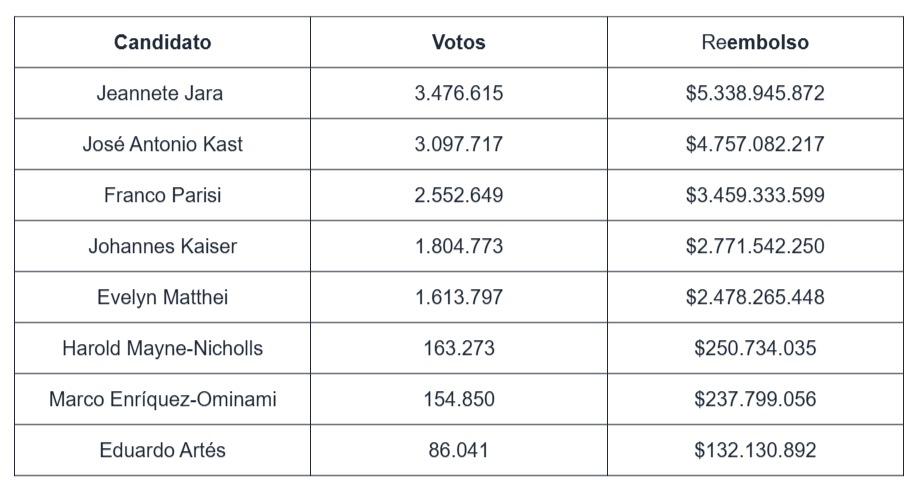Click the $5.338.945.872 reimbursement amount
This screenshot has width=912, height=484.
[755, 93]
